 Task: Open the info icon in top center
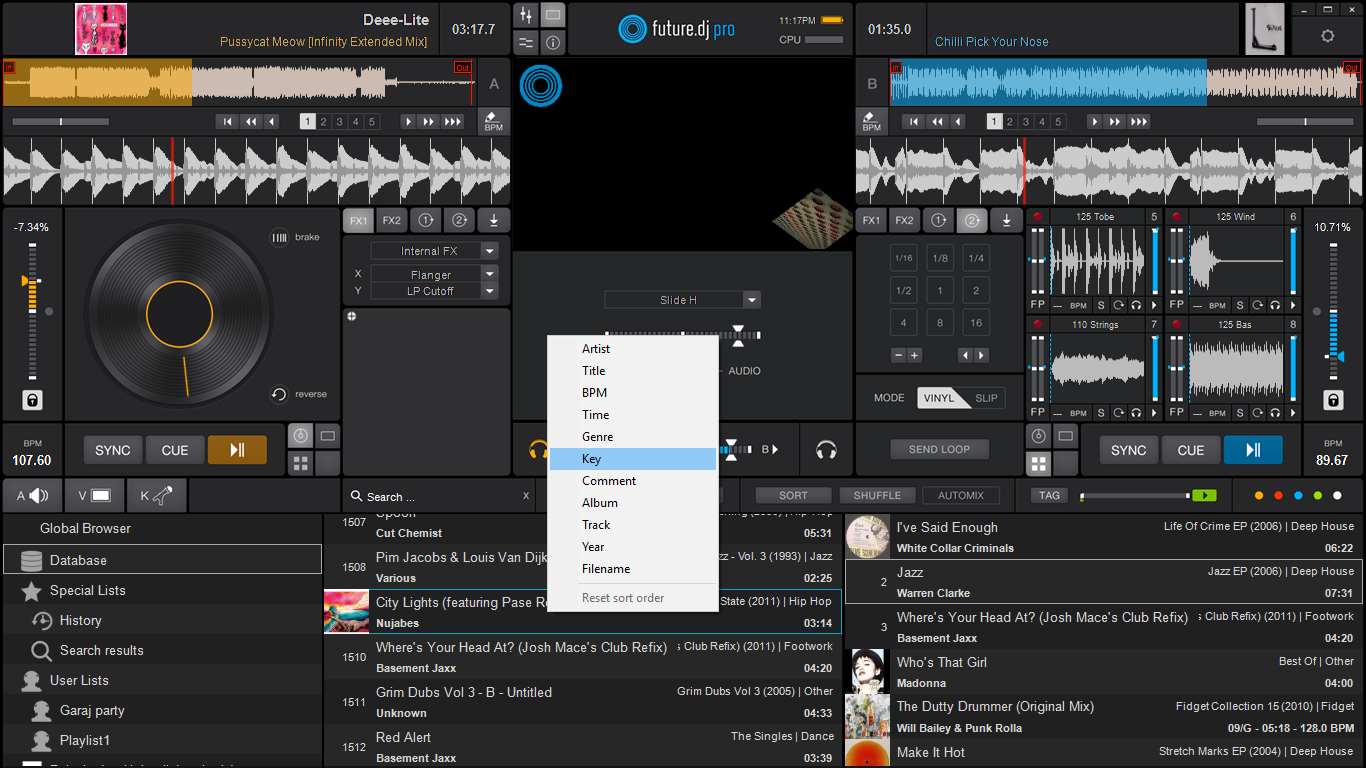click(x=553, y=43)
